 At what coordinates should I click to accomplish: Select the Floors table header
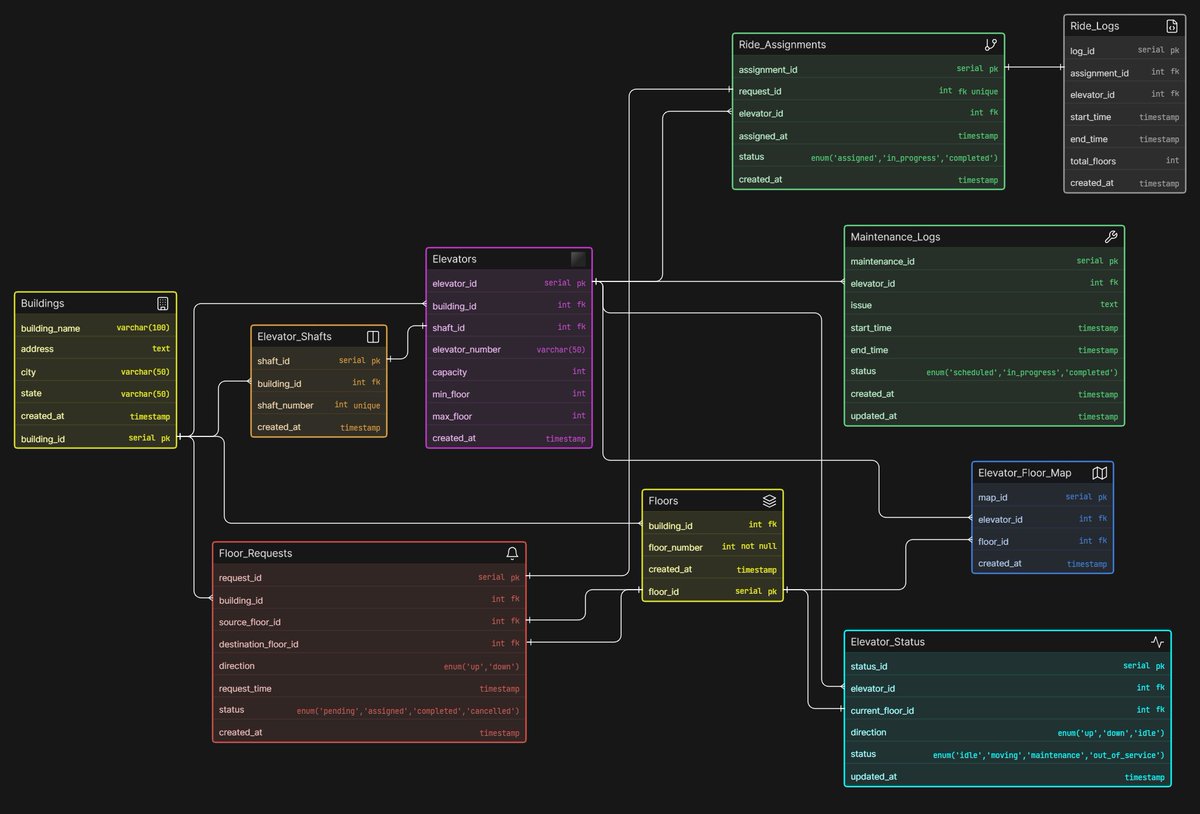tap(712, 501)
